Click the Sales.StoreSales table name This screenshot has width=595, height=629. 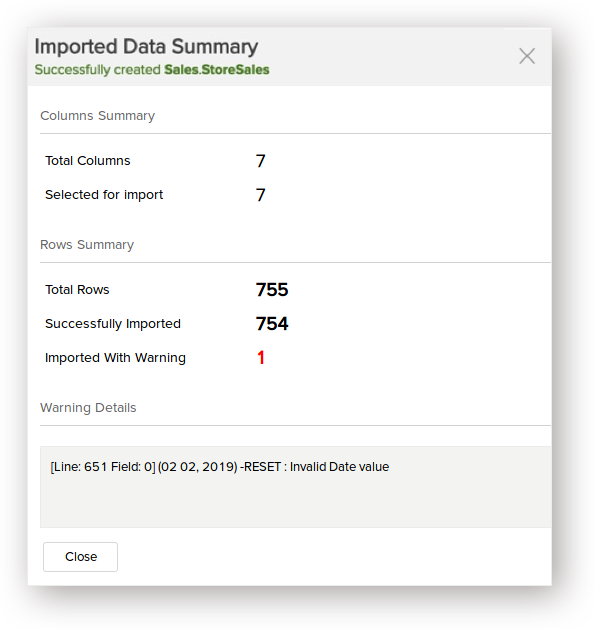tap(217, 70)
